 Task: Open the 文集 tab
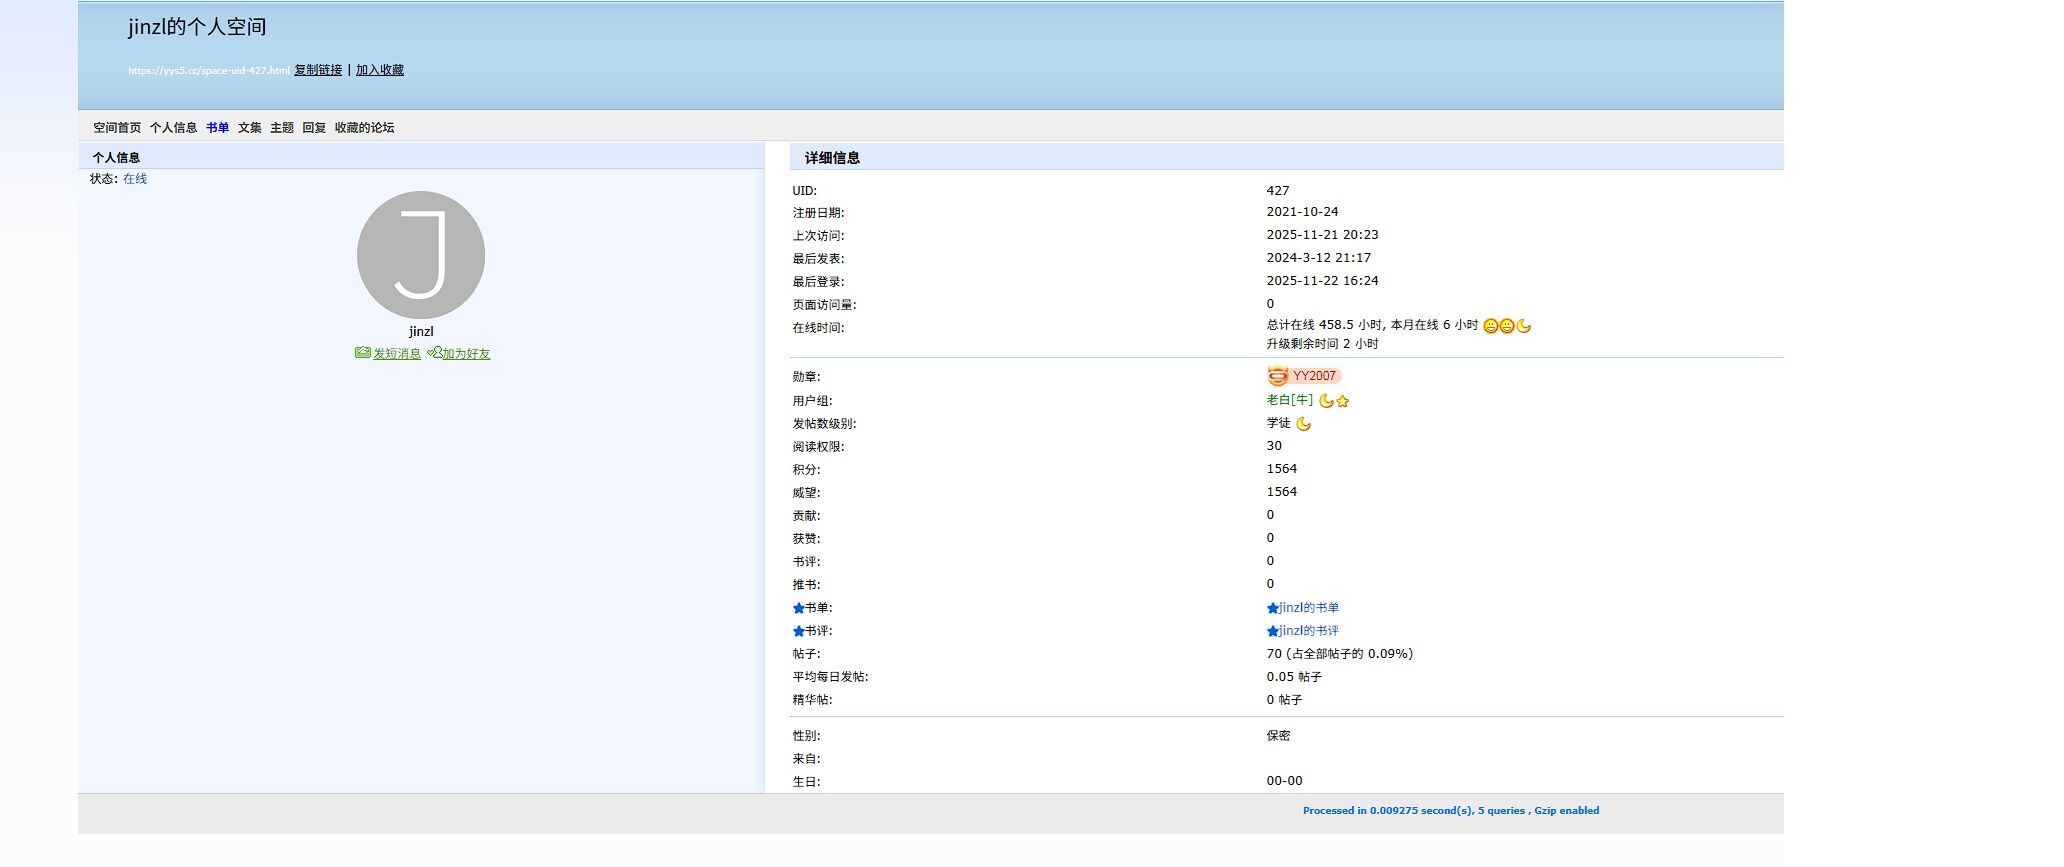pos(249,128)
